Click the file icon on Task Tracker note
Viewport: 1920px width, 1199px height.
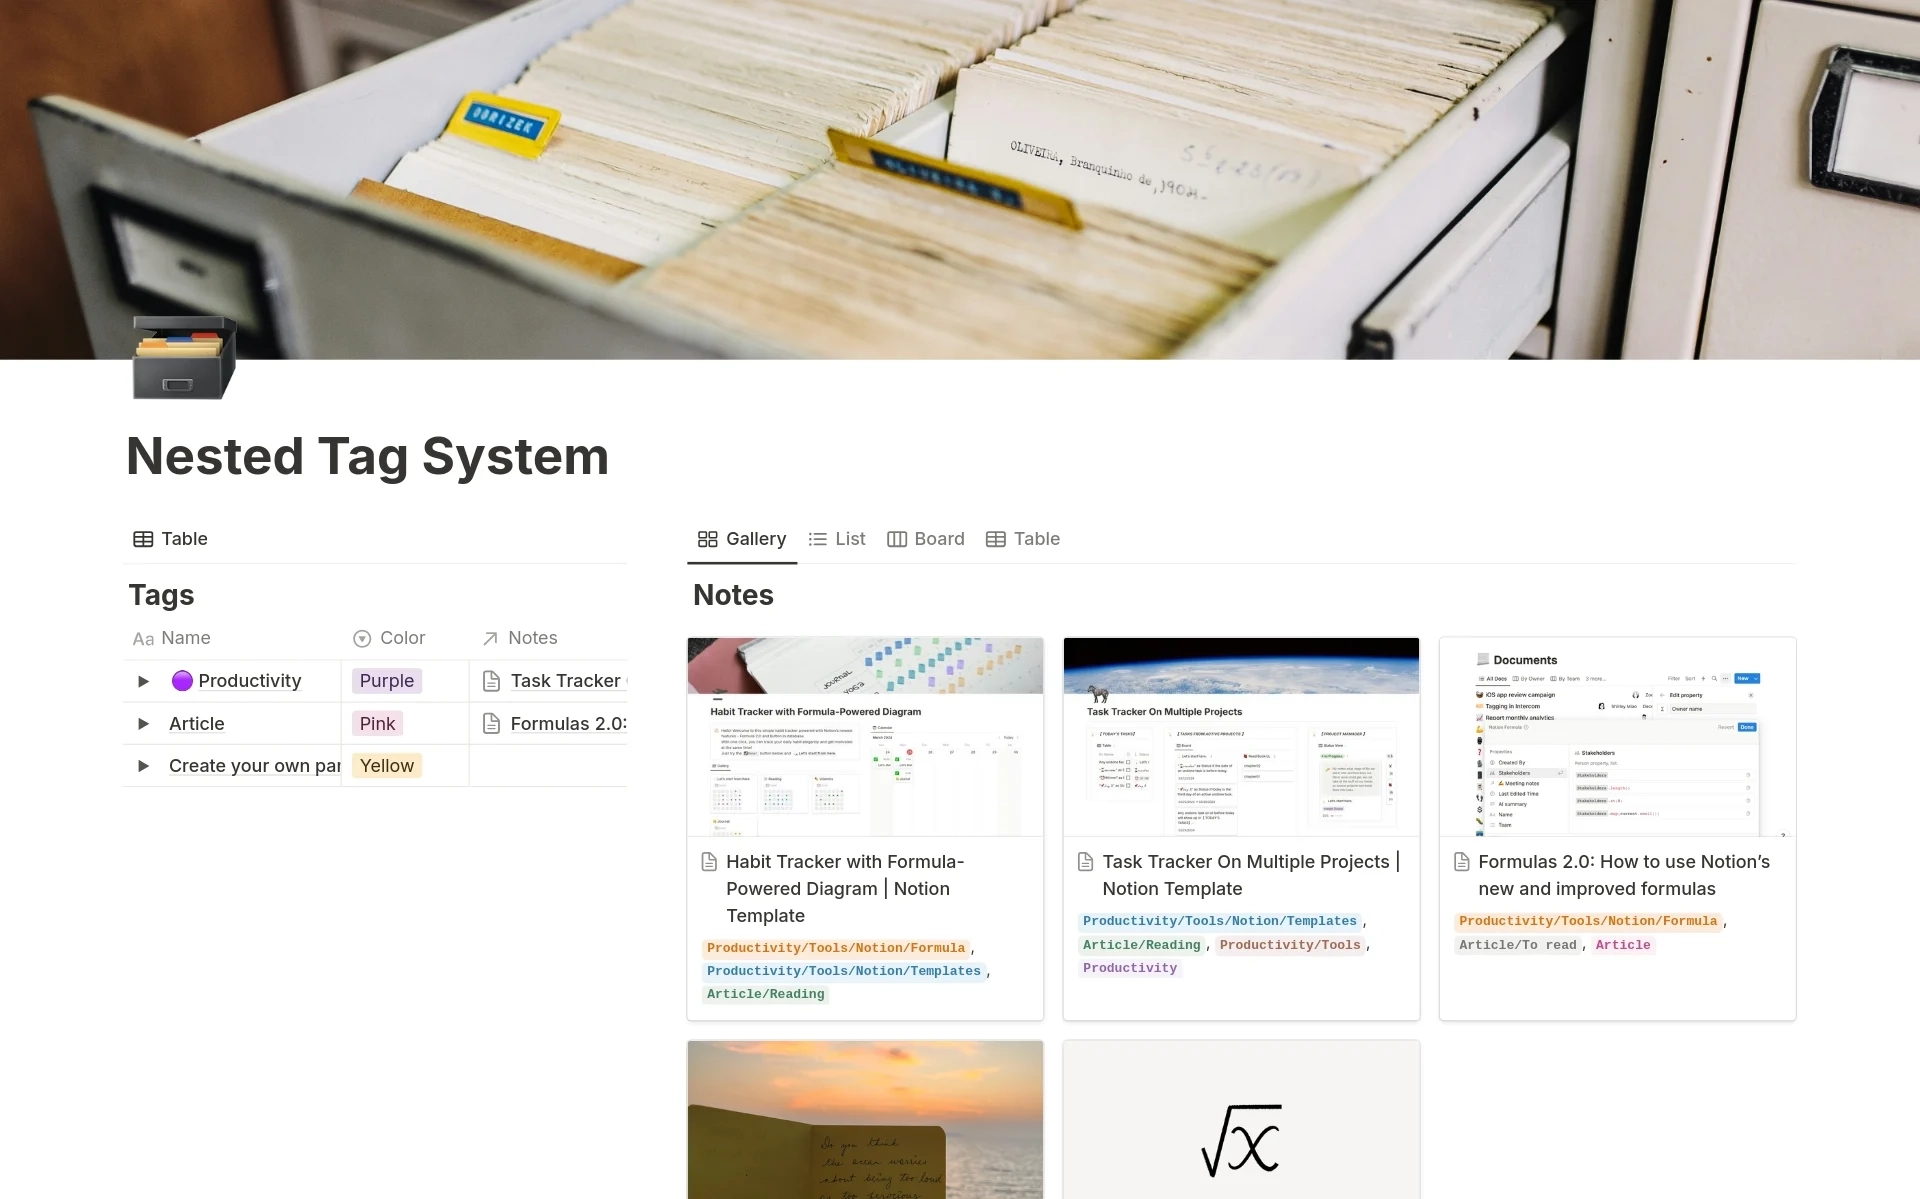point(1086,859)
